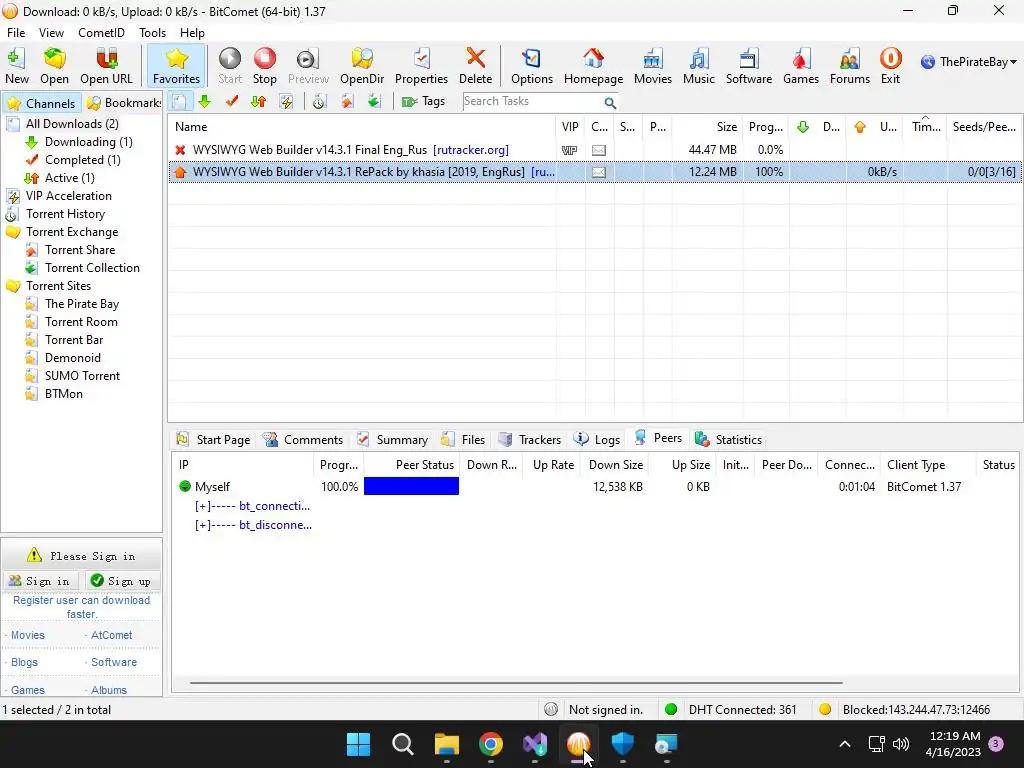
Task: Expand the bt_connecti... peer group
Action: point(252,506)
